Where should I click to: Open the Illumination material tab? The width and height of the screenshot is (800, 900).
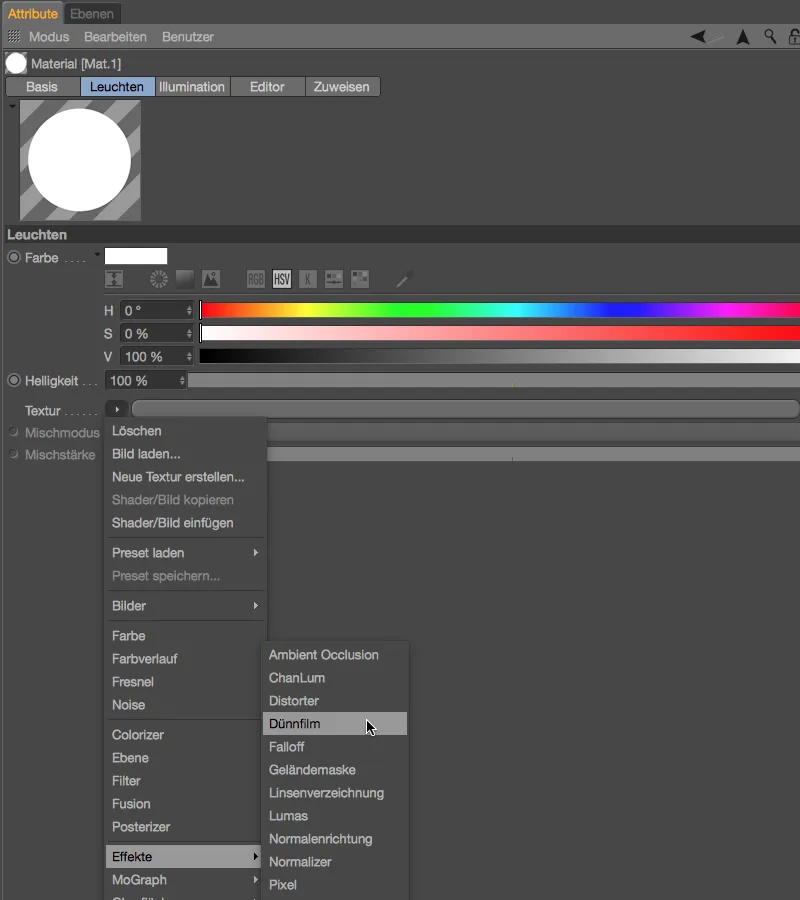tap(192, 87)
